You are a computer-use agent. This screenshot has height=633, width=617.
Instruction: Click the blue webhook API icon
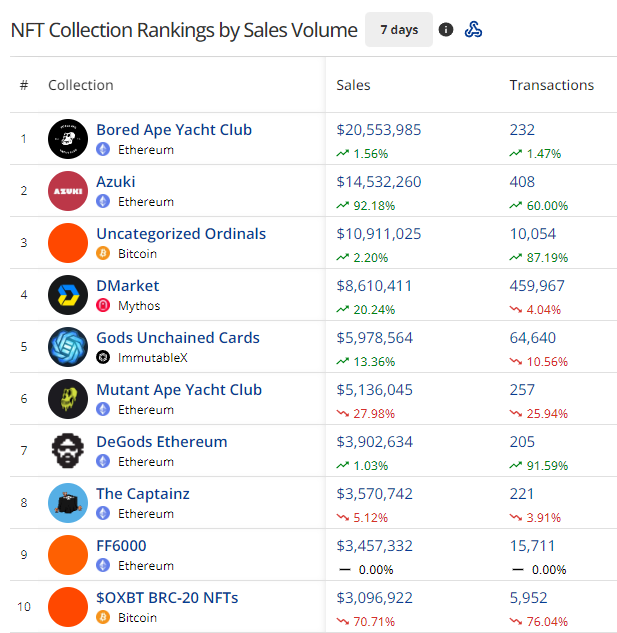(474, 30)
